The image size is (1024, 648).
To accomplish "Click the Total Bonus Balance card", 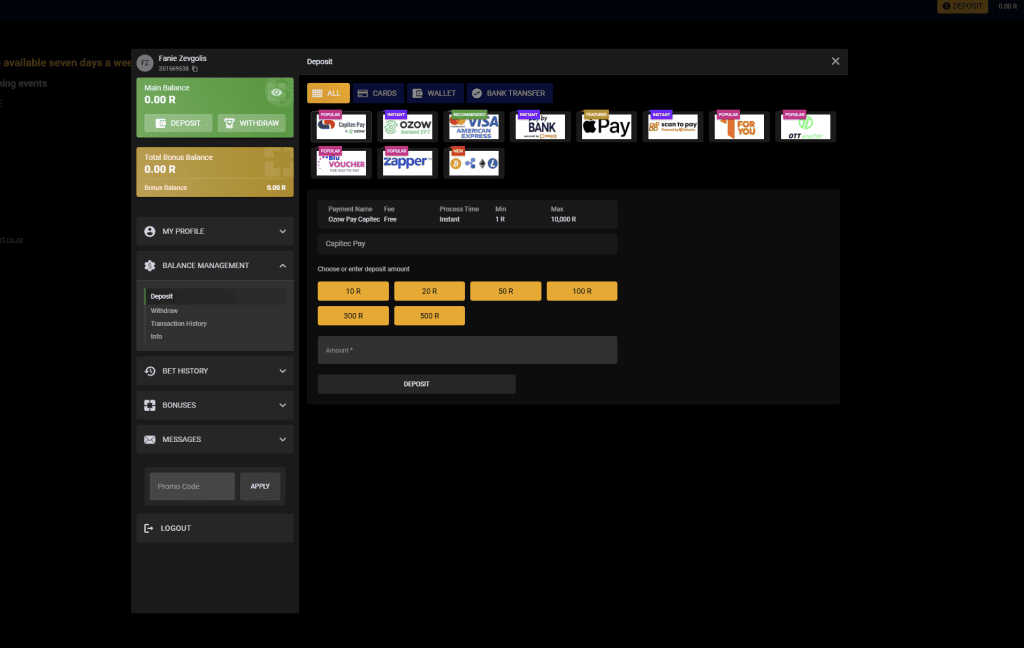I will click(x=215, y=172).
